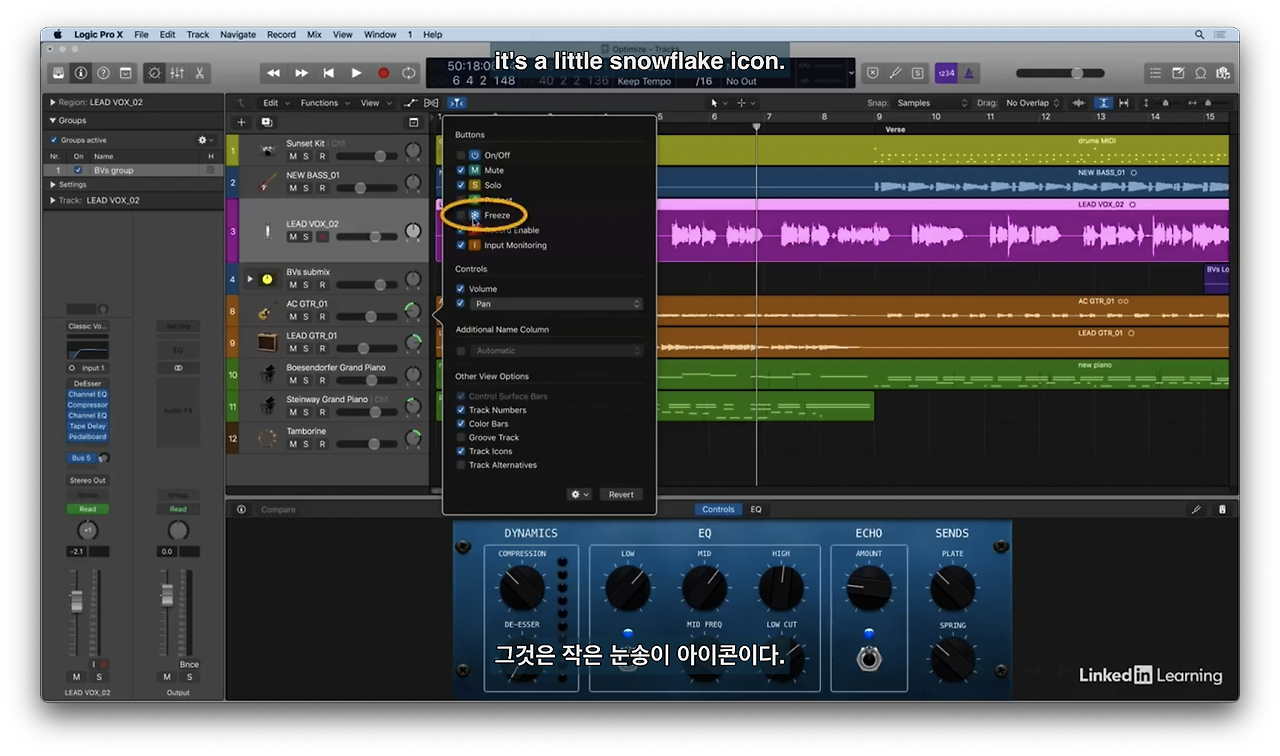Toggle the Inspector button in the control bar
The height and width of the screenshot is (756, 1280).
click(81, 73)
